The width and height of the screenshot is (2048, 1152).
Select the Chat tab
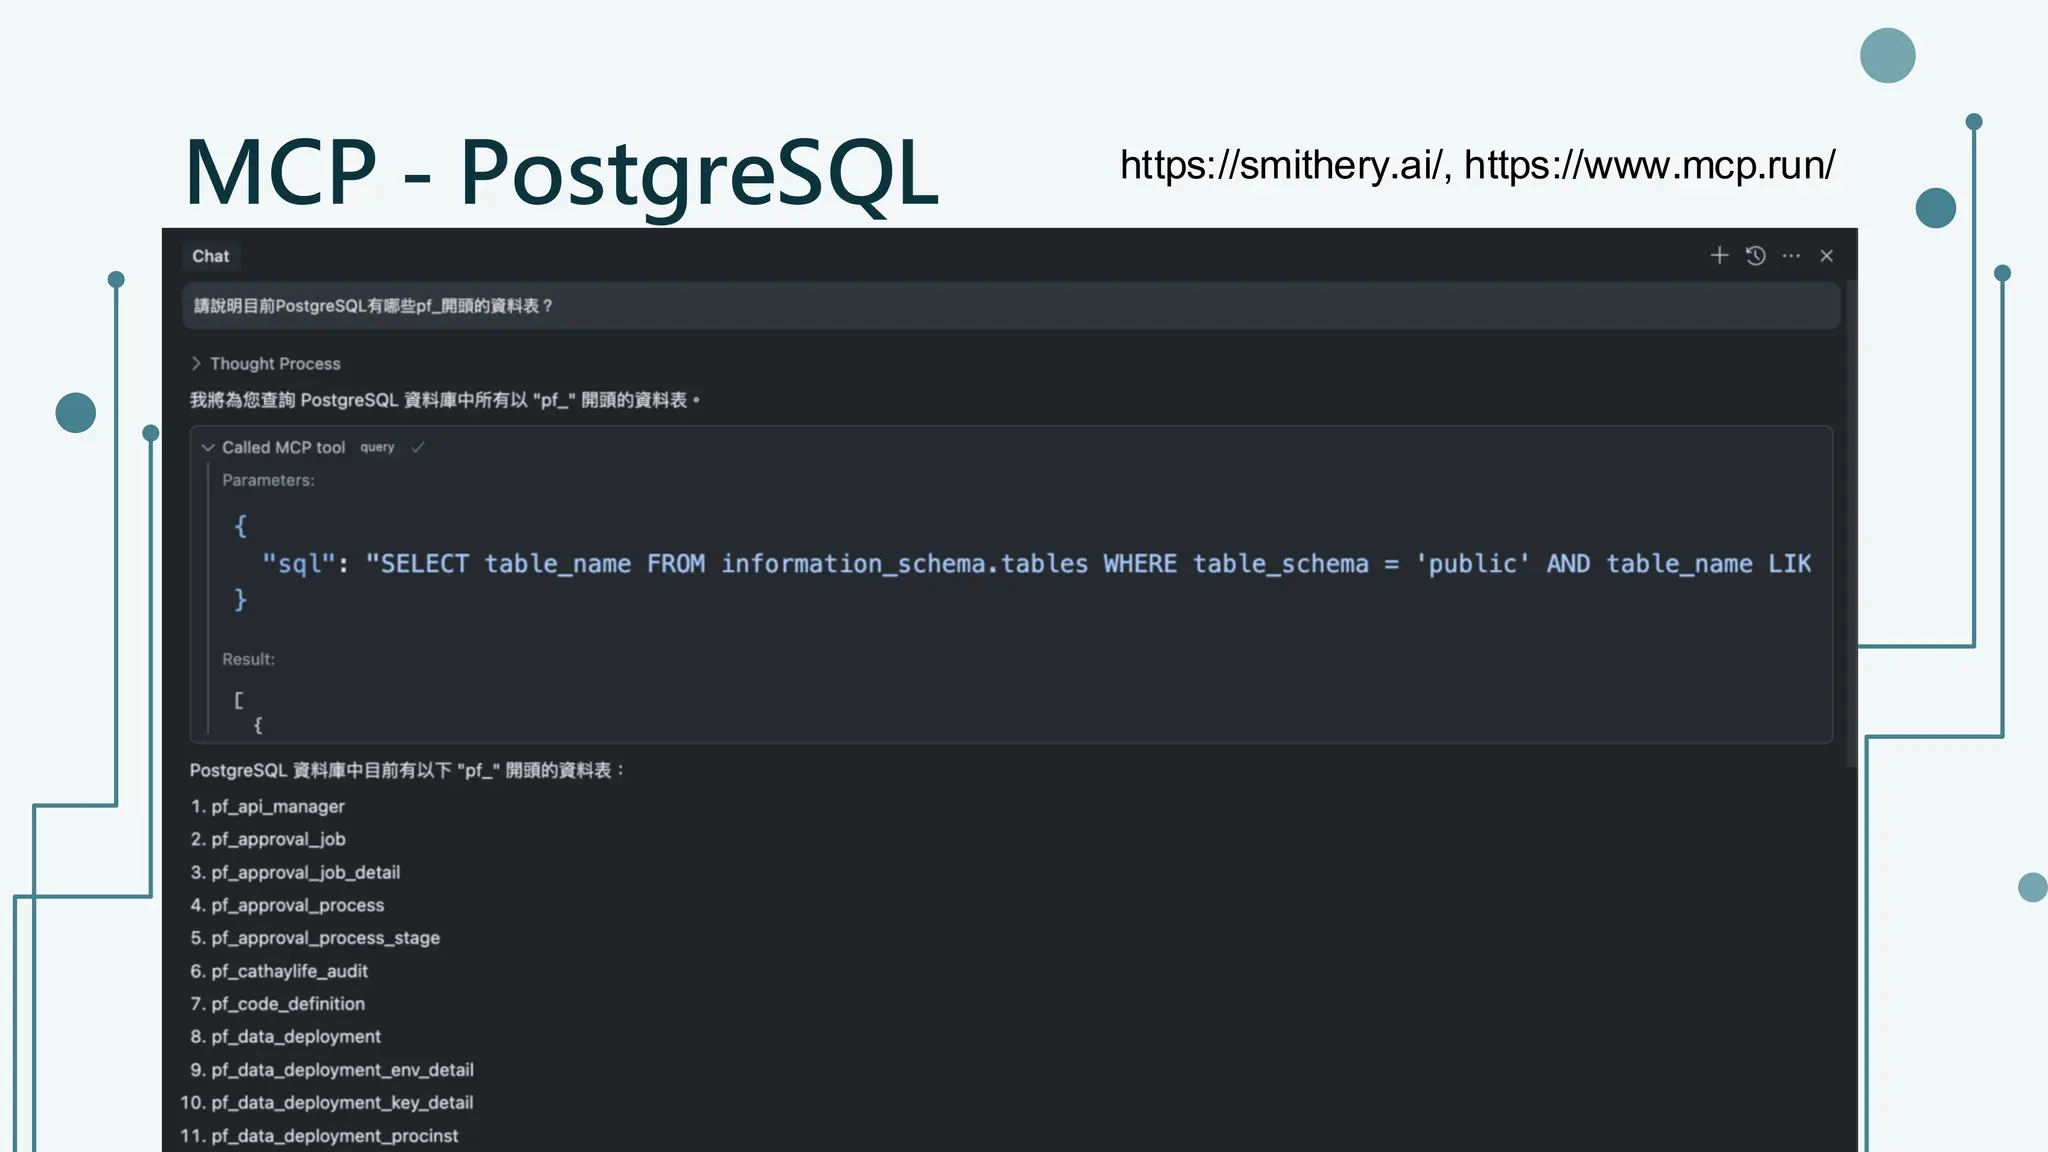pyautogui.click(x=211, y=256)
